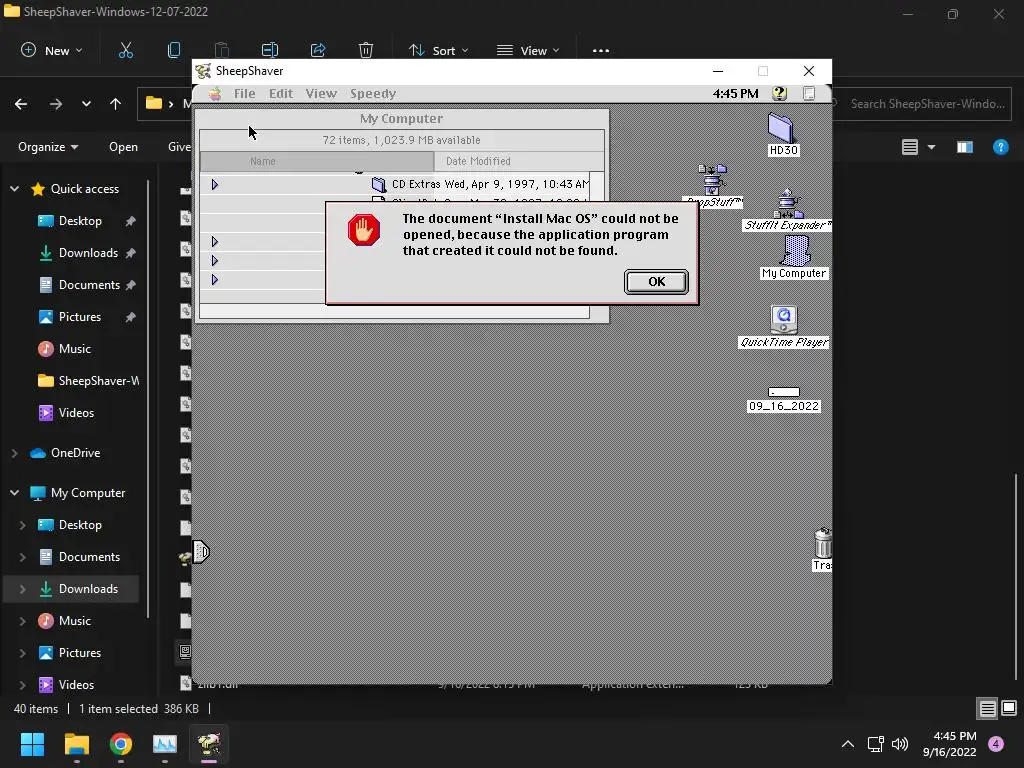
Task: Open My Computer icon on Mac desktop
Action: click(x=795, y=258)
